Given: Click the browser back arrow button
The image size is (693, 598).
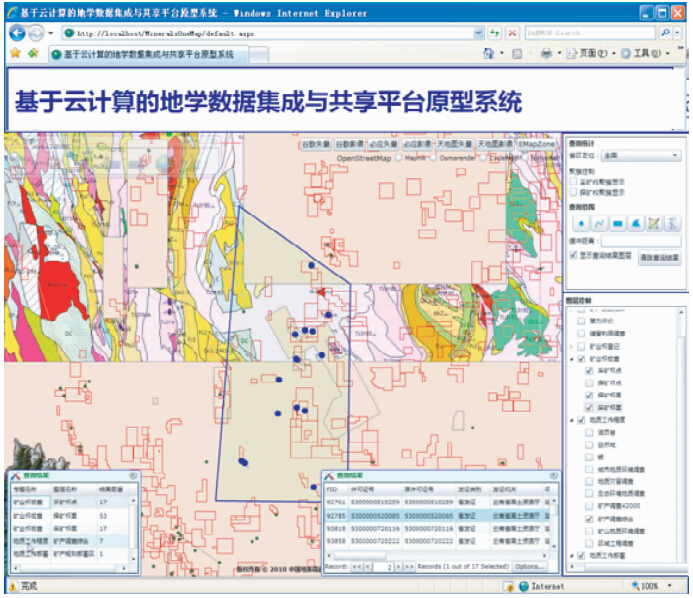Looking at the screenshot, I should click(17, 33).
